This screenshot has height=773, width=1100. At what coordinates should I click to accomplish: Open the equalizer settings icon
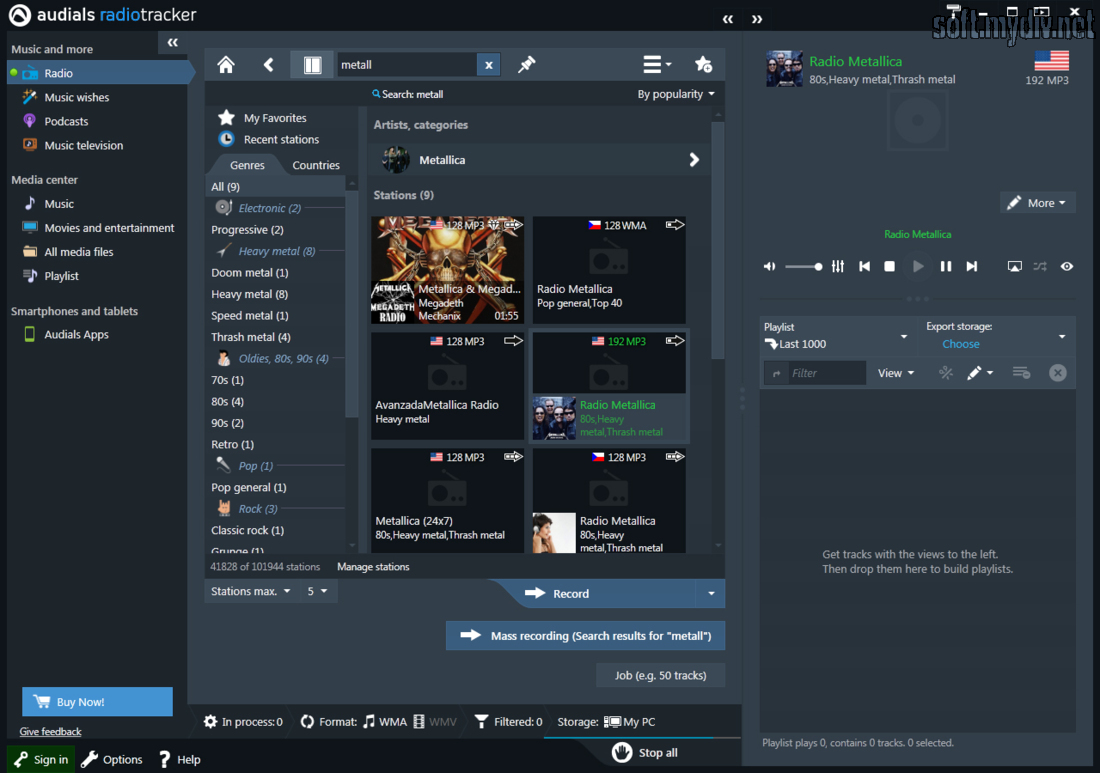coord(838,267)
